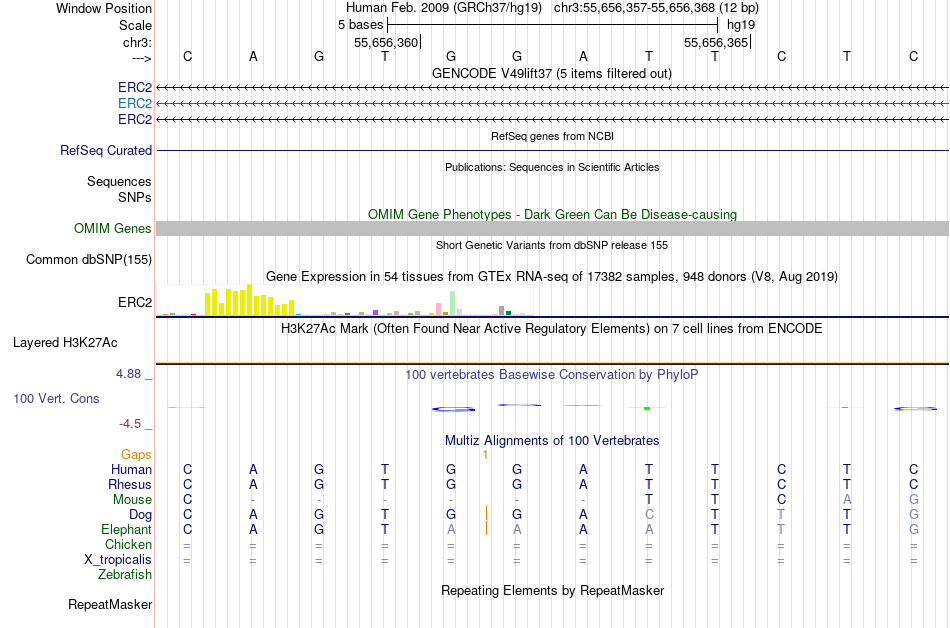Click the OMIM Genes label
Screen dimensions: 950x628
tap(113, 228)
